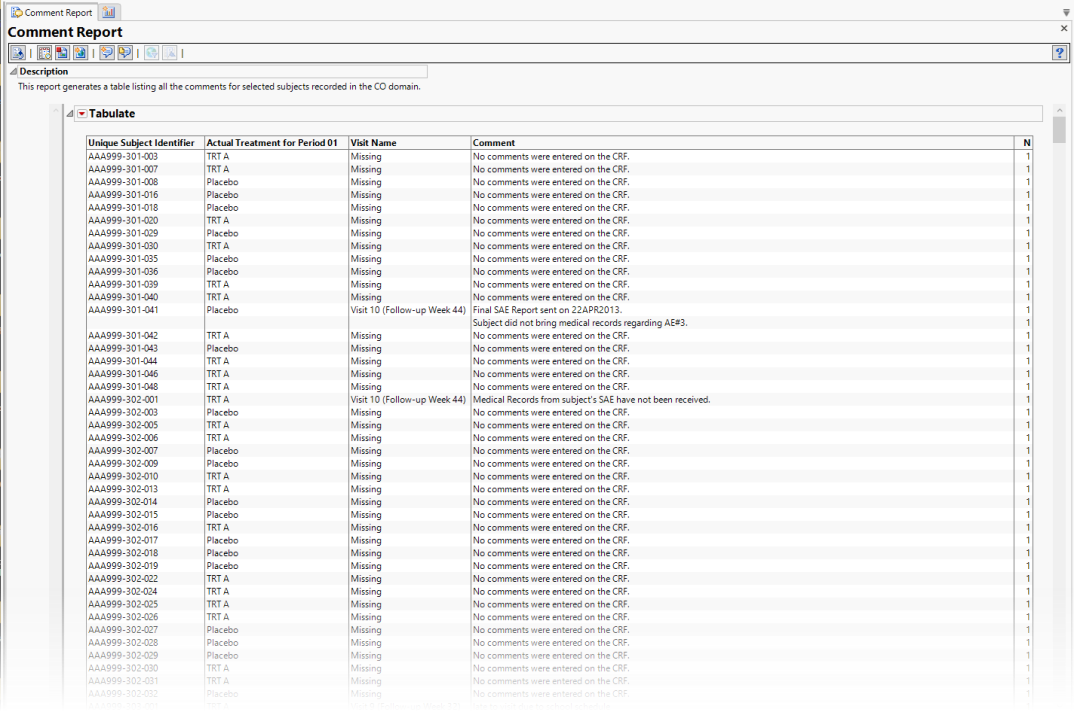Click the first toolbar icon, document with blue arrow
The height and width of the screenshot is (712, 1074).
click(x=18, y=53)
